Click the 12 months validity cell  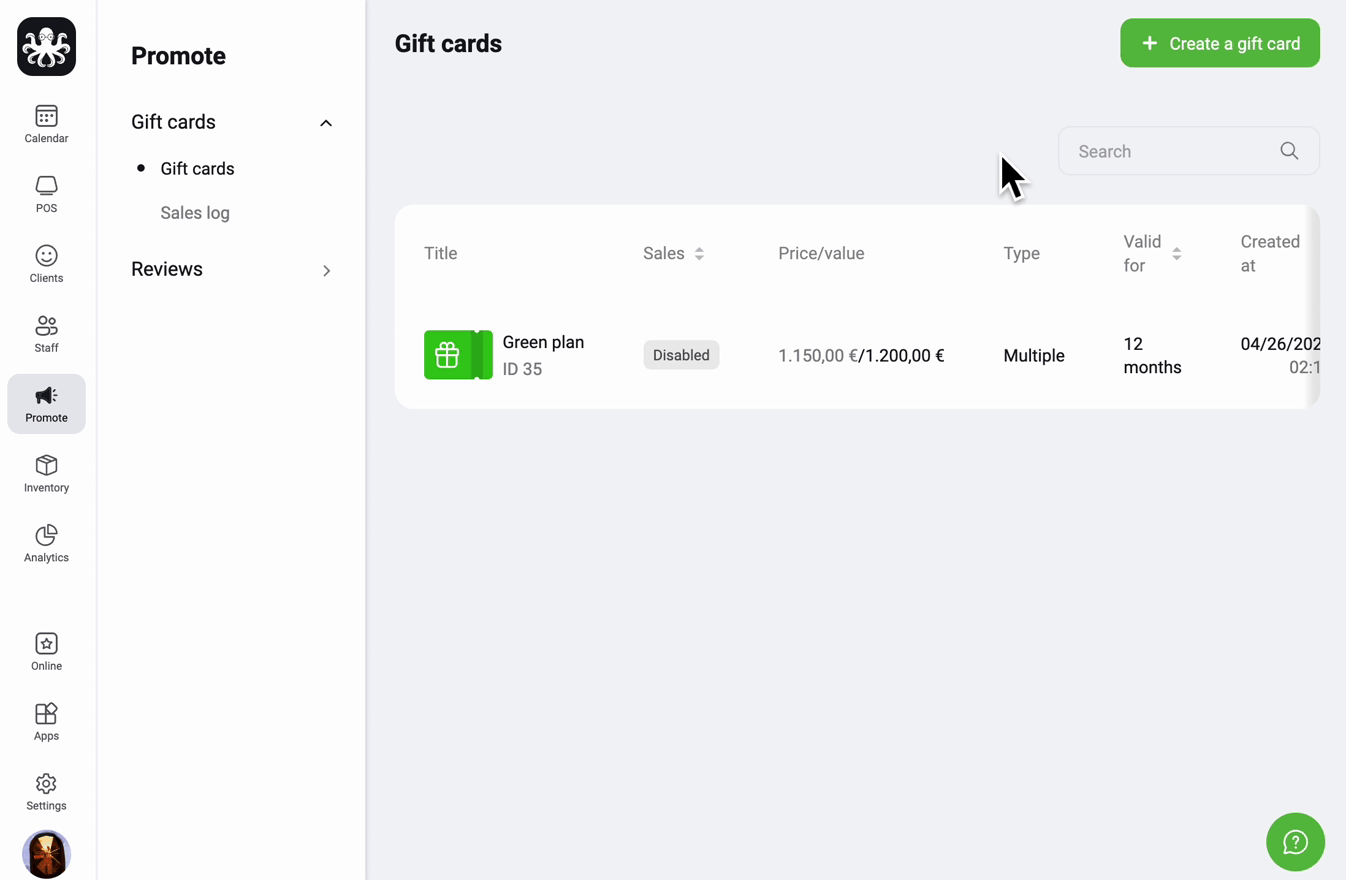pos(1152,355)
